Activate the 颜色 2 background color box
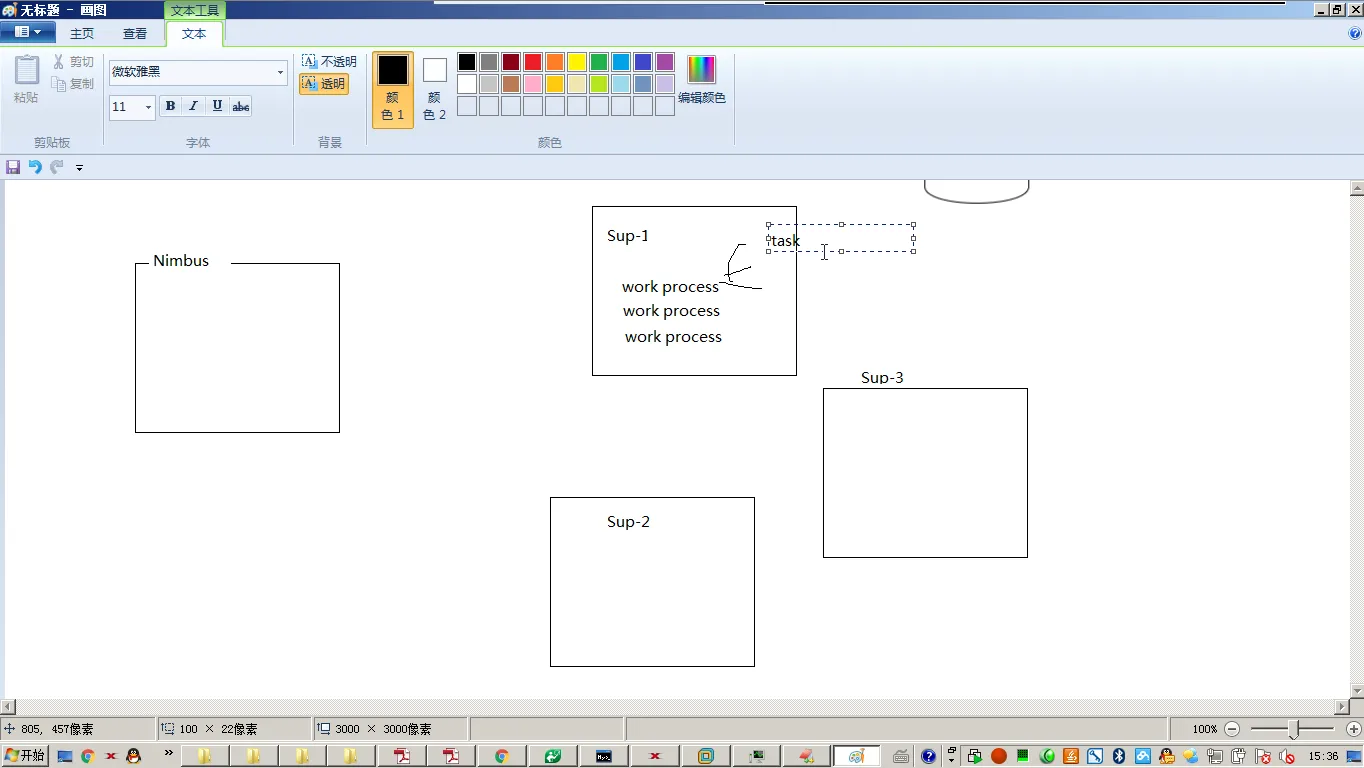Image resolution: width=1364 pixels, height=768 pixels. [x=435, y=90]
